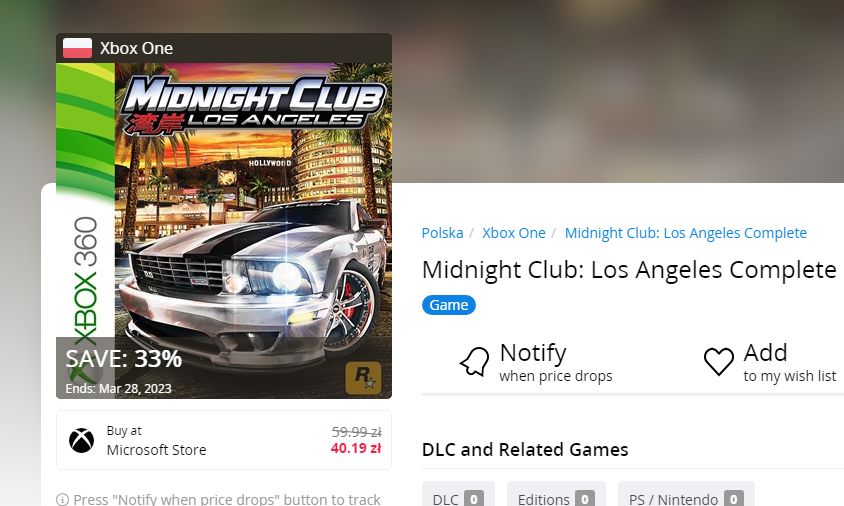Image resolution: width=844 pixels, height=506 pixels.
Task: Click the Poland flag icon
Action: coord(78,48)
